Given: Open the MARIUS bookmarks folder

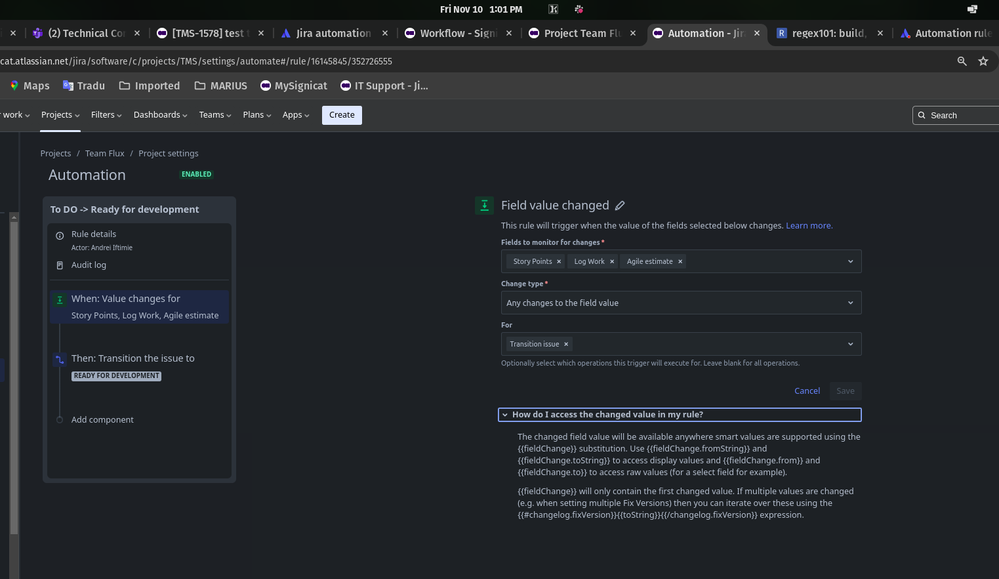Looking at the screenshot, I should pyautogui.click(x=220, y=85).
